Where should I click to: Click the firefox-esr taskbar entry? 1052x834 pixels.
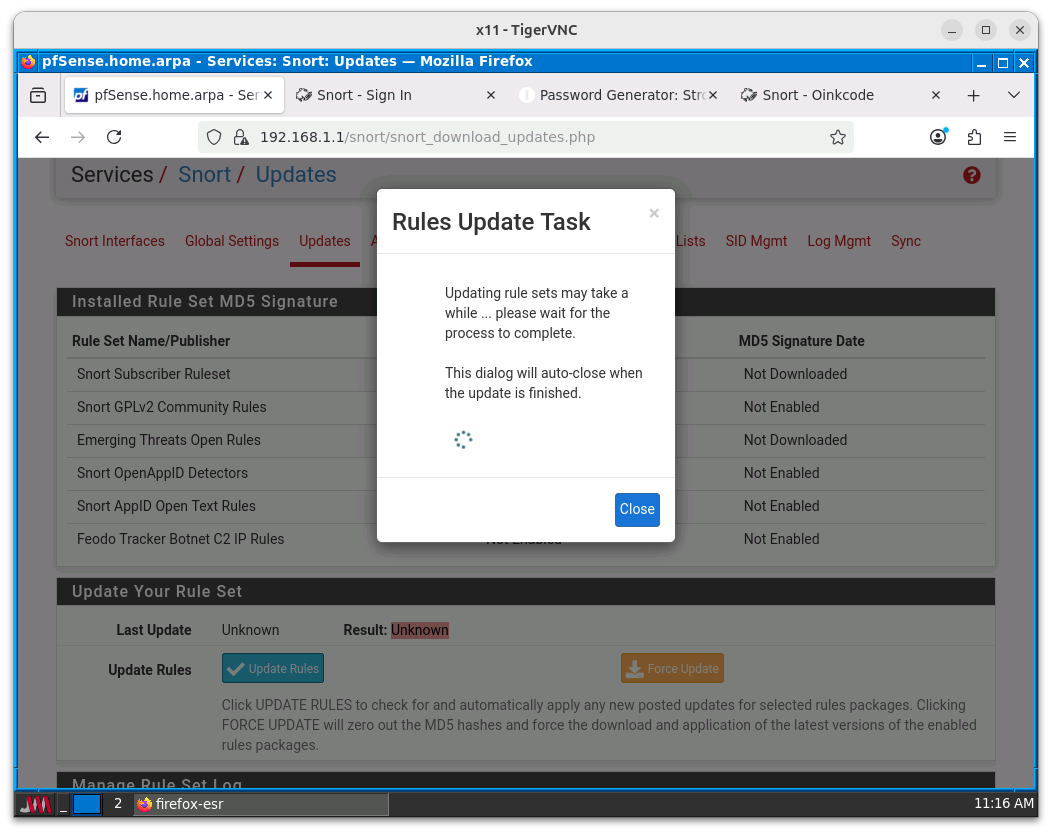click(x=261, y=804)
